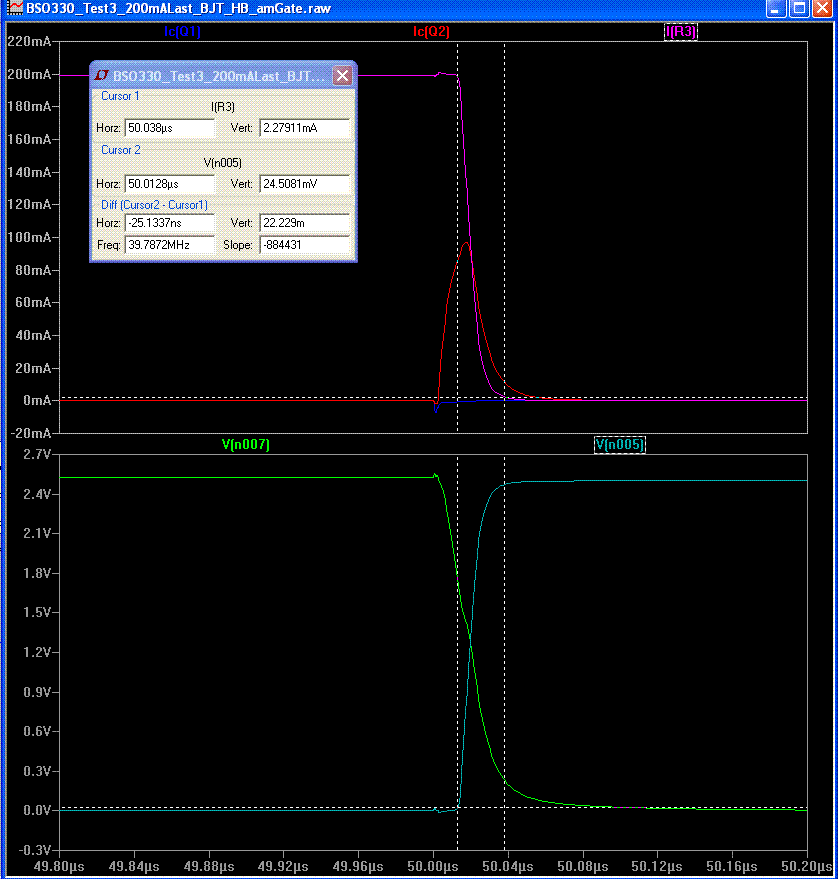The image size is (838, 879).
Task: Click the V(n007) trace label
Action: tap(246, 445)
